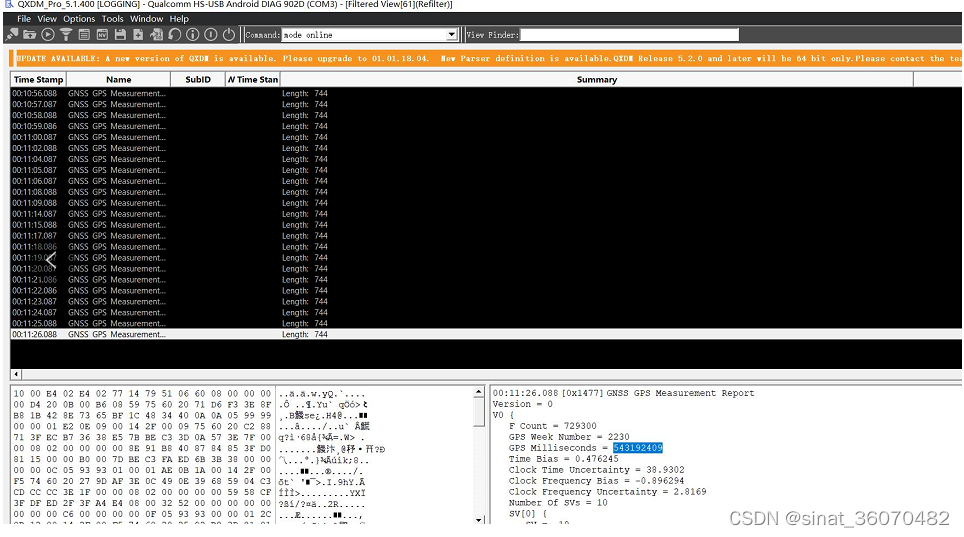This screenshot has height=537, width=964.
Task: Select log row at 00:11:22.086
Action: tap(486, 290)
